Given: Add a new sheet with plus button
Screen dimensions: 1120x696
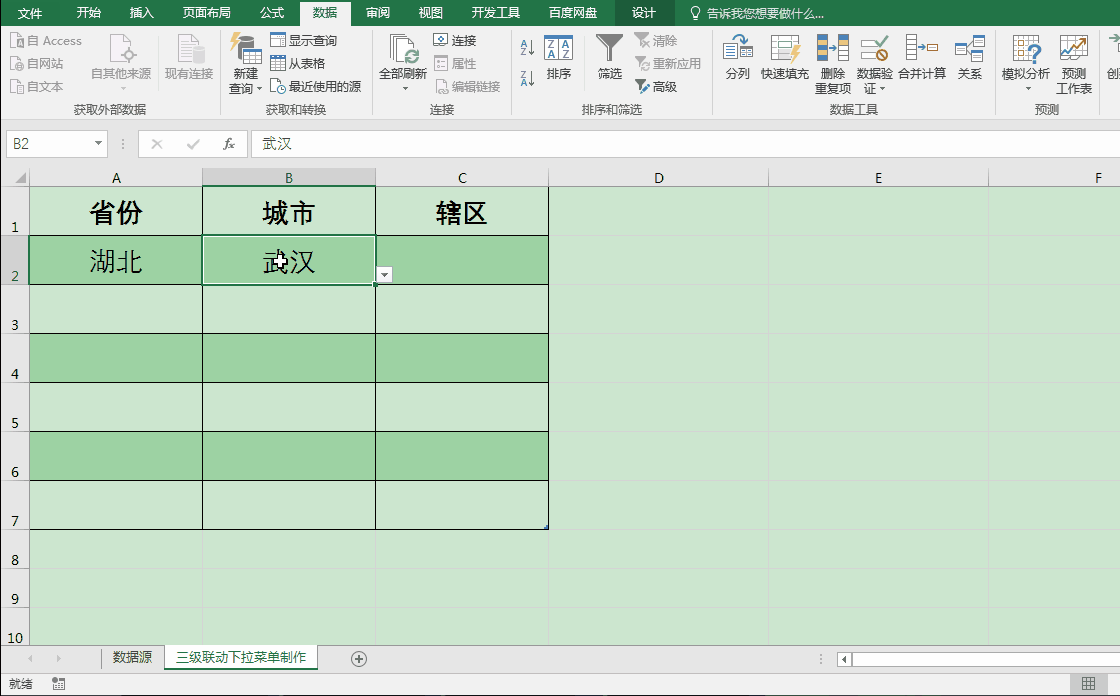Looking at the screenshot, I should pos(359,659).
